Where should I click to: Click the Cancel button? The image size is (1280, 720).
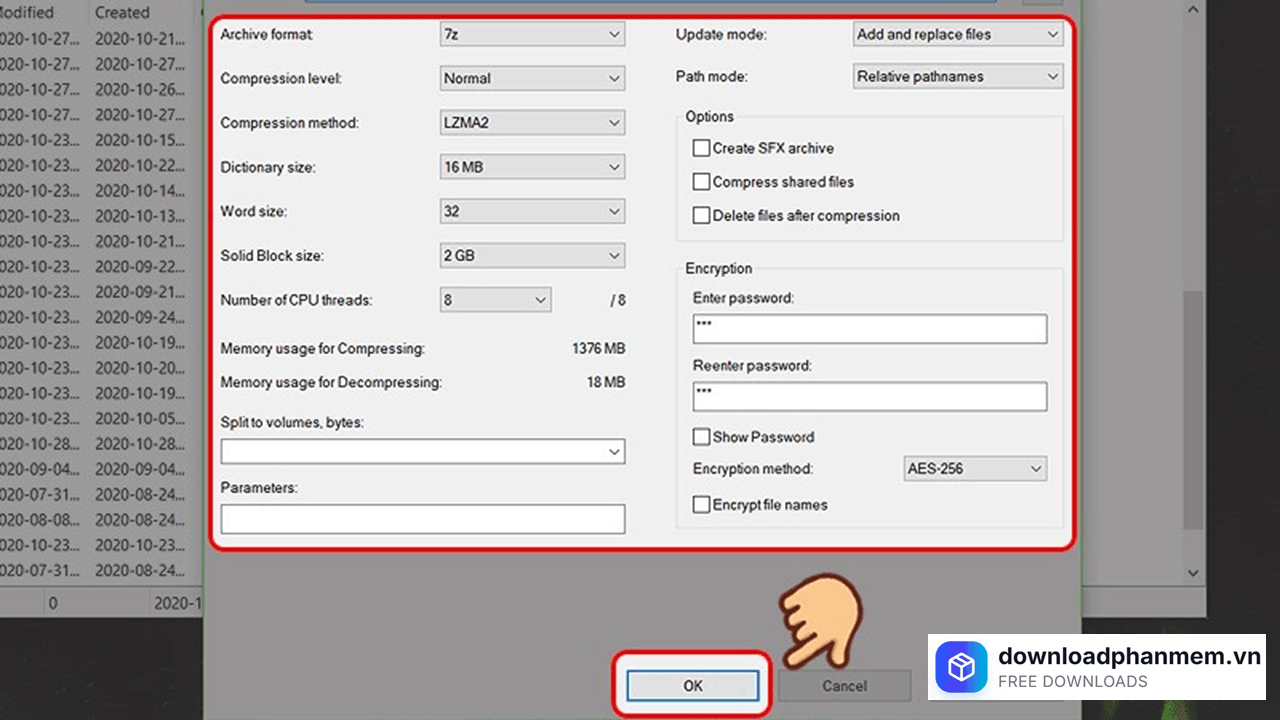click(x=843, y=685)
